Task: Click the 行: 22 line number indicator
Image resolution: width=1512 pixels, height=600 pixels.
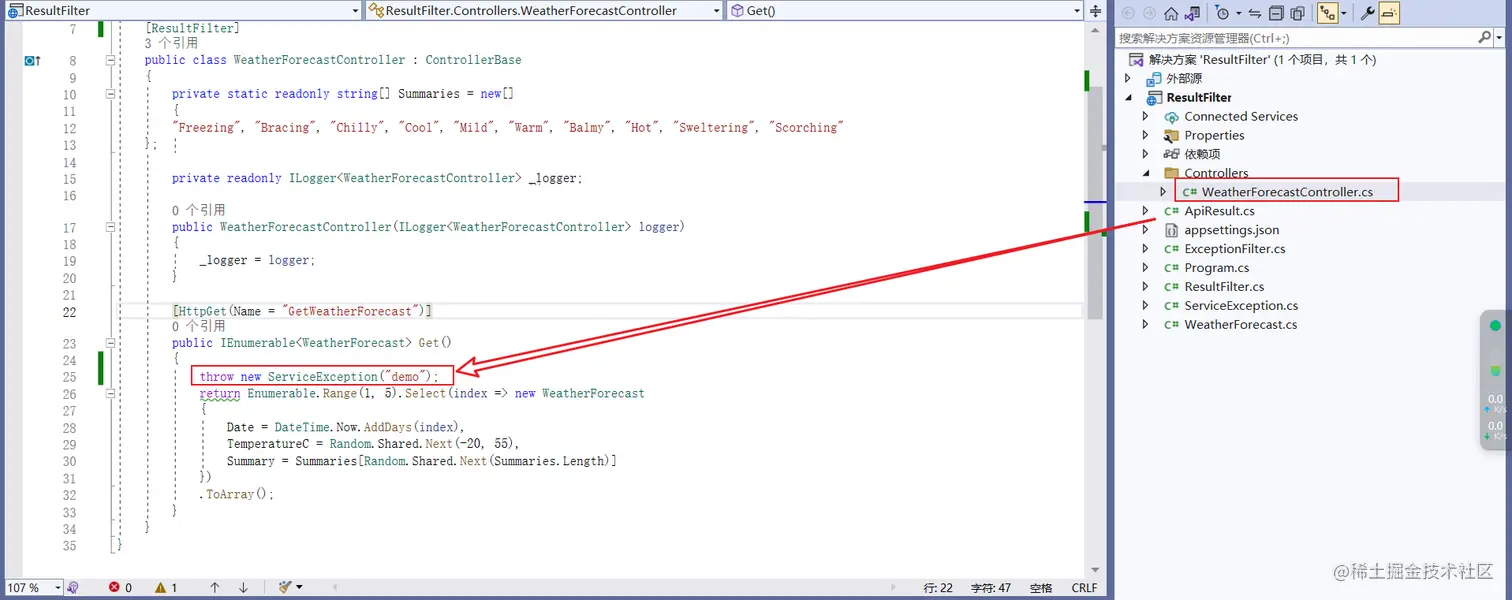Action: click(x=938, y=588)
